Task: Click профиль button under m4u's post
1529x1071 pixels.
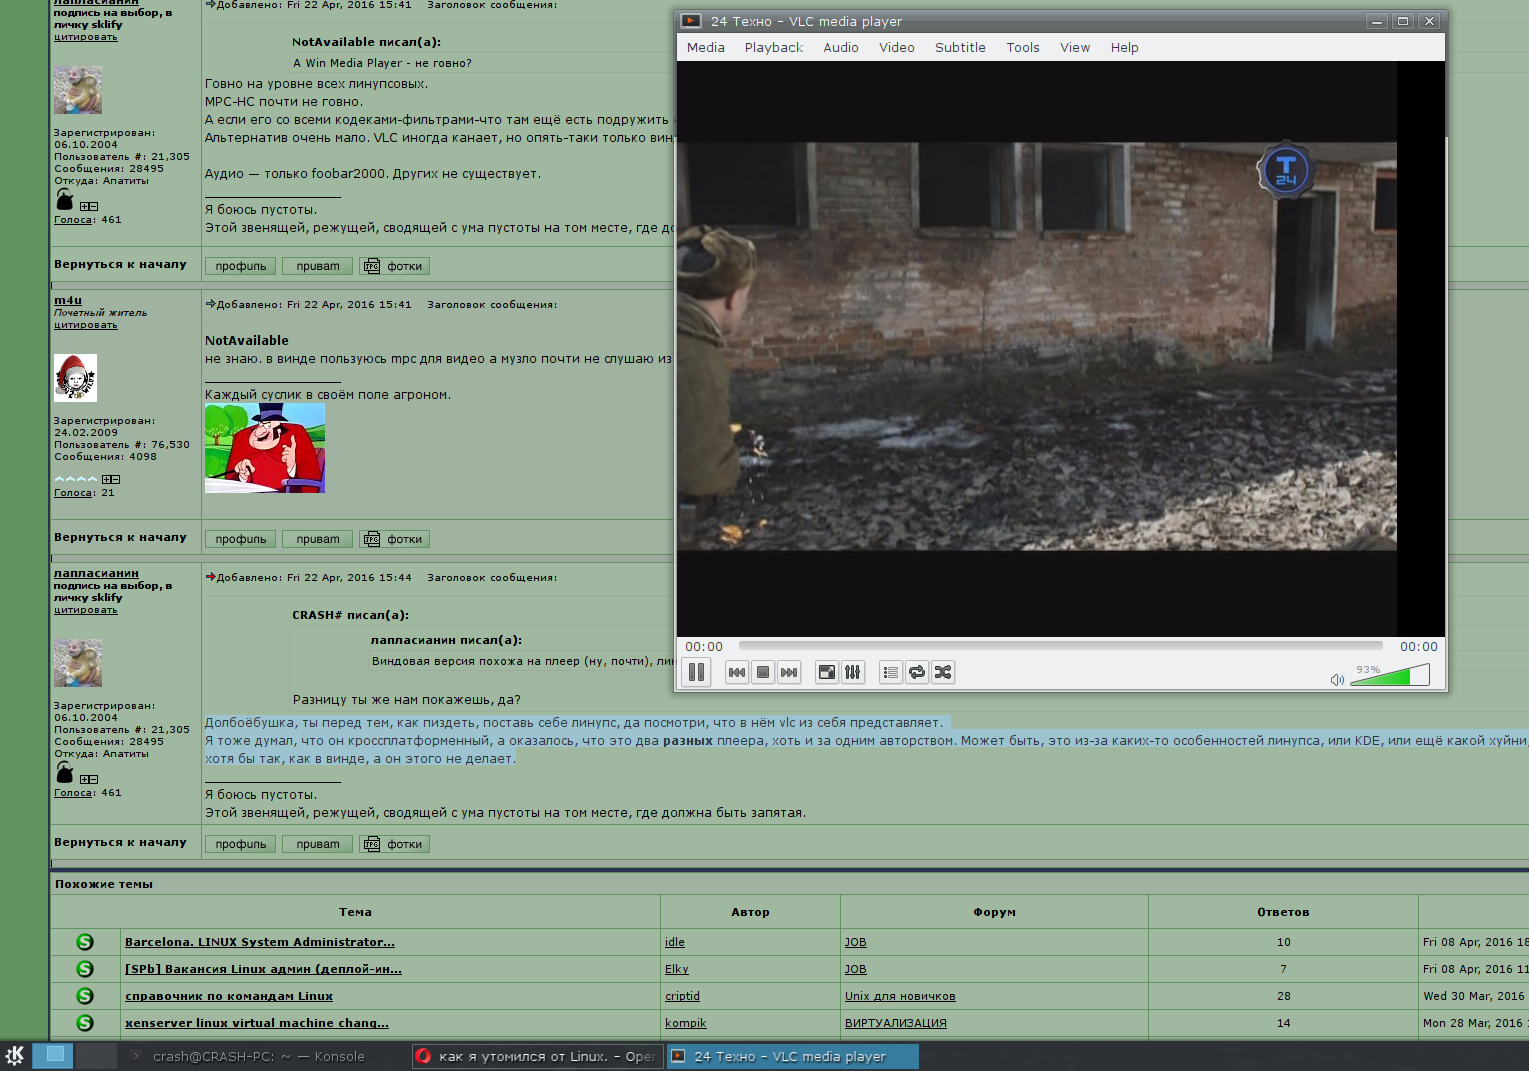Action: tap(241, 539)
